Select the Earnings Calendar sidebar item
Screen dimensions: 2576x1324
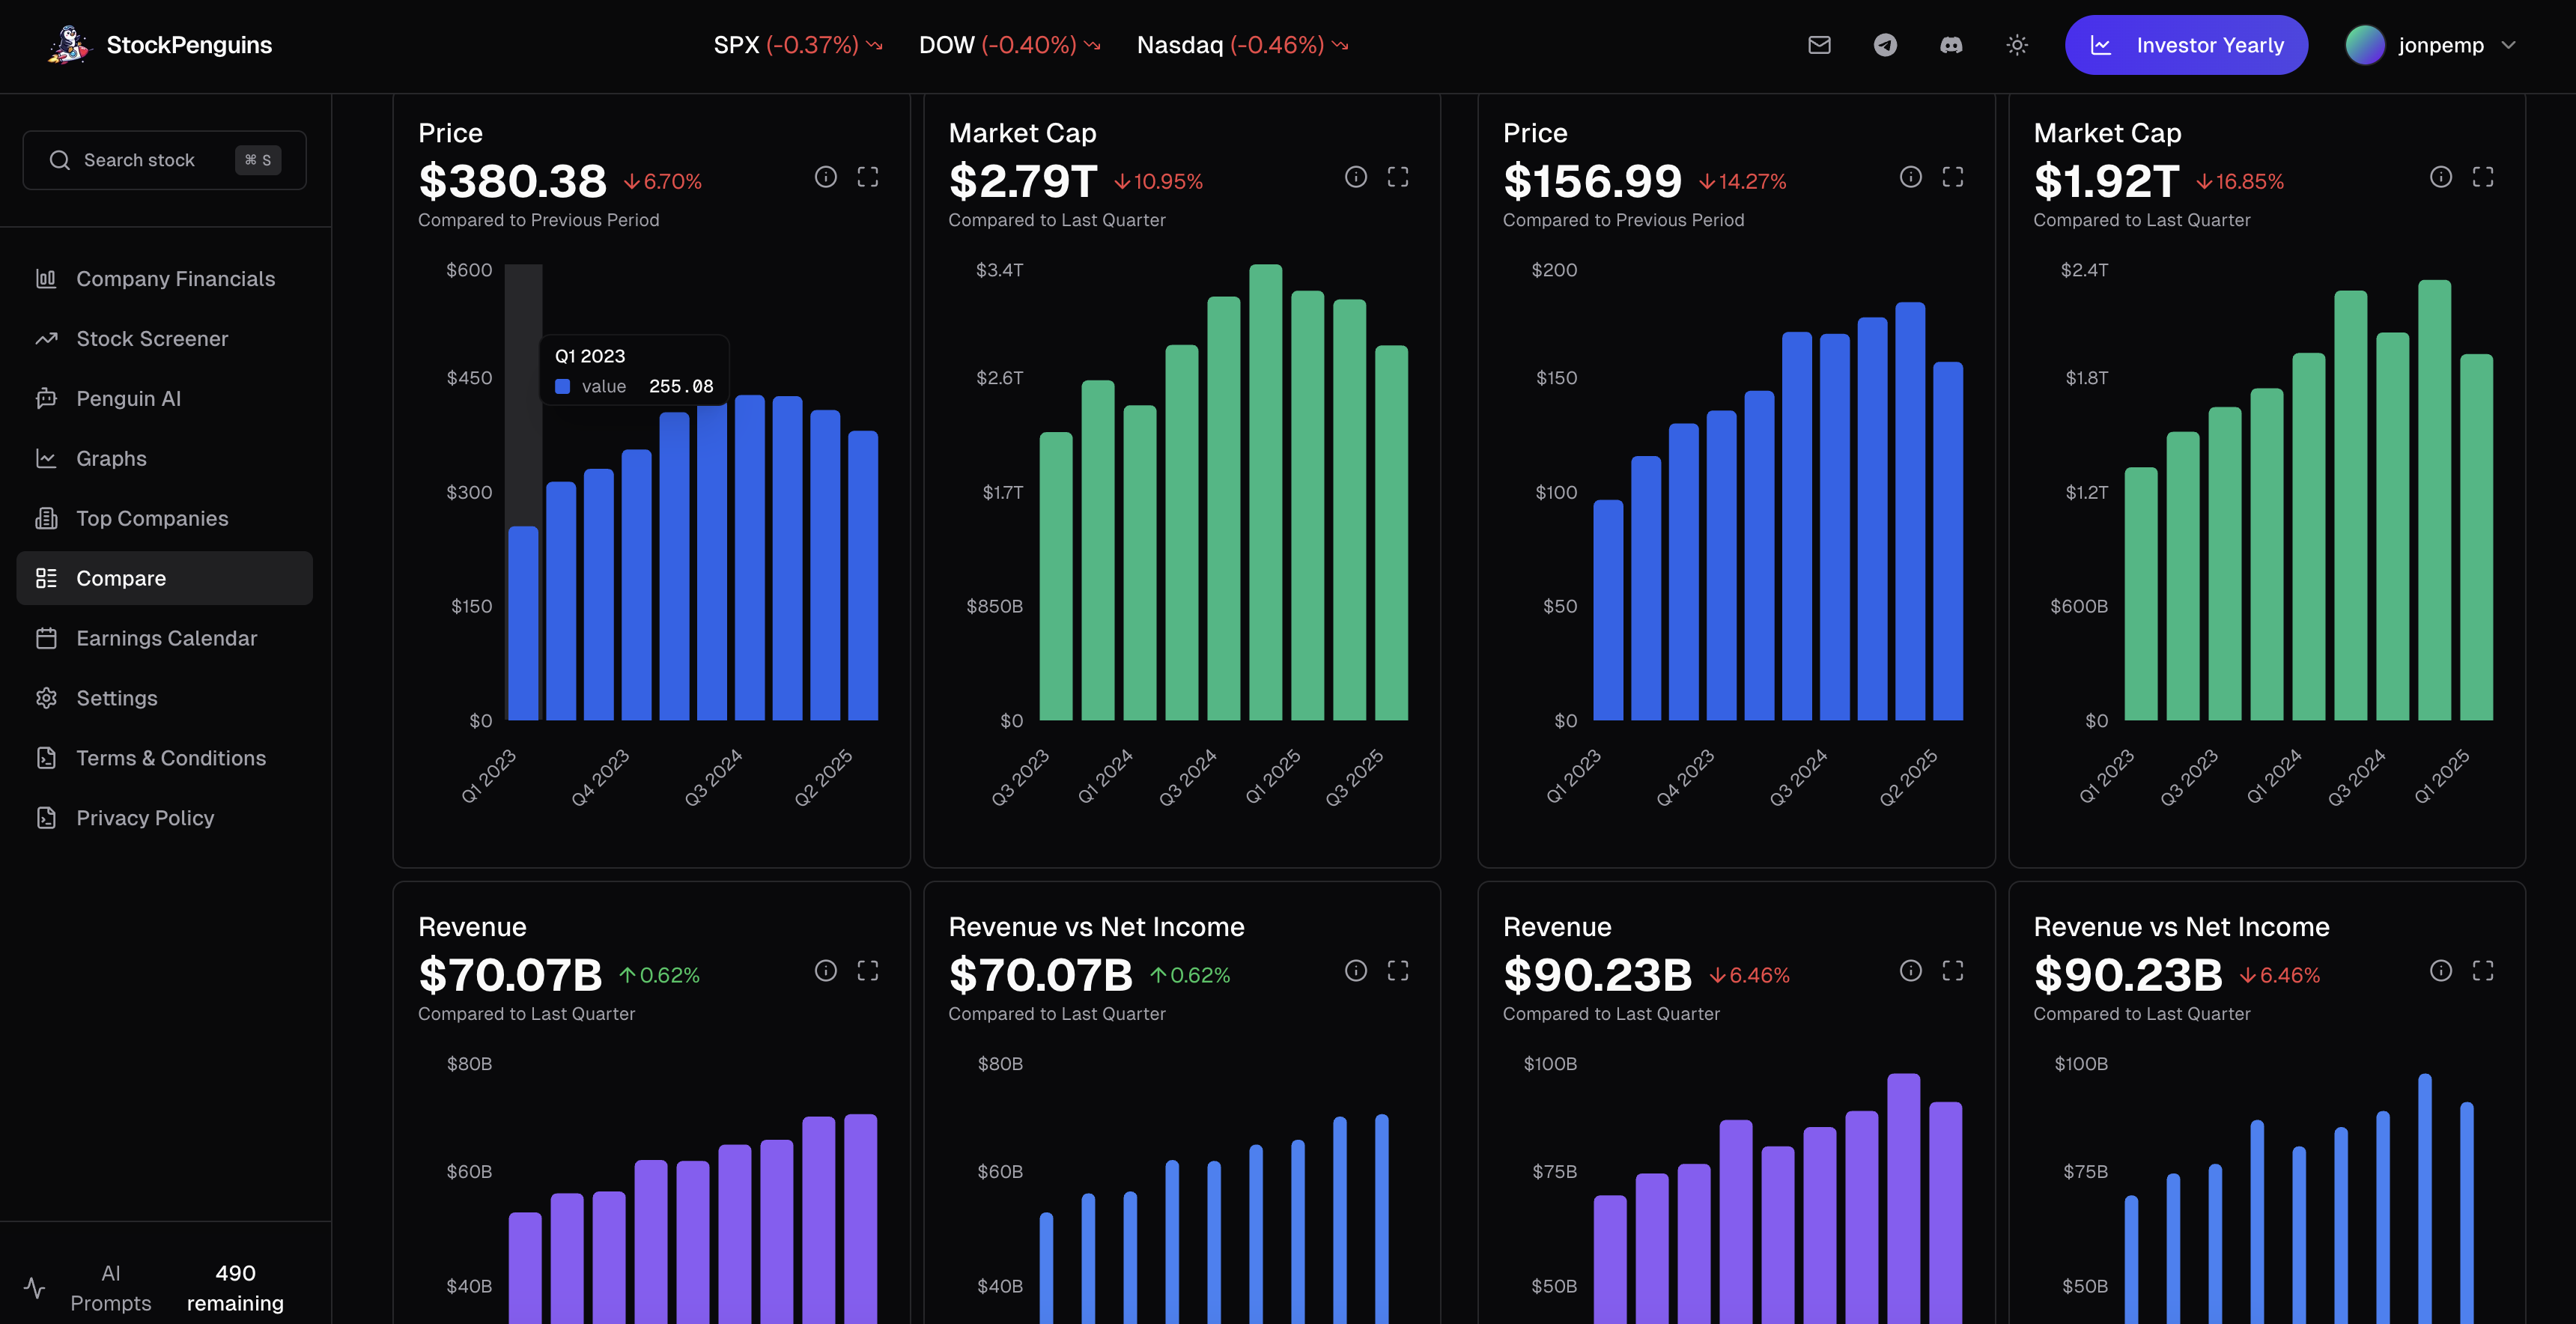166,638
